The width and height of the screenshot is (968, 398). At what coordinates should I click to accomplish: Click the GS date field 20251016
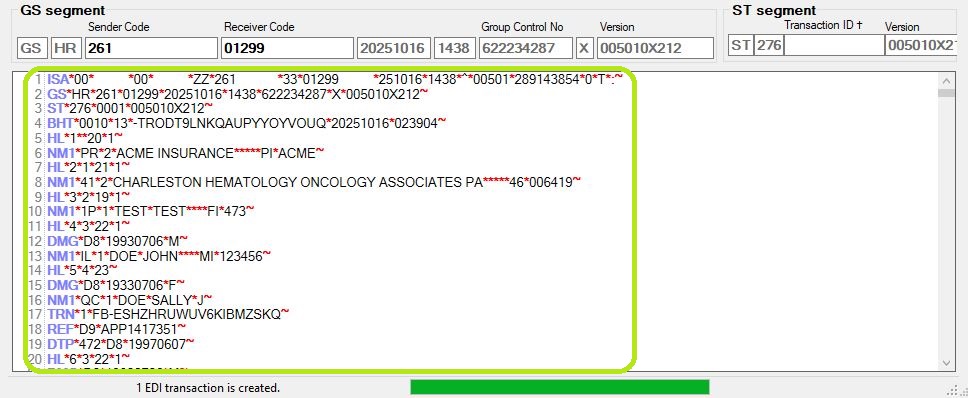click(x=394, y=48)
